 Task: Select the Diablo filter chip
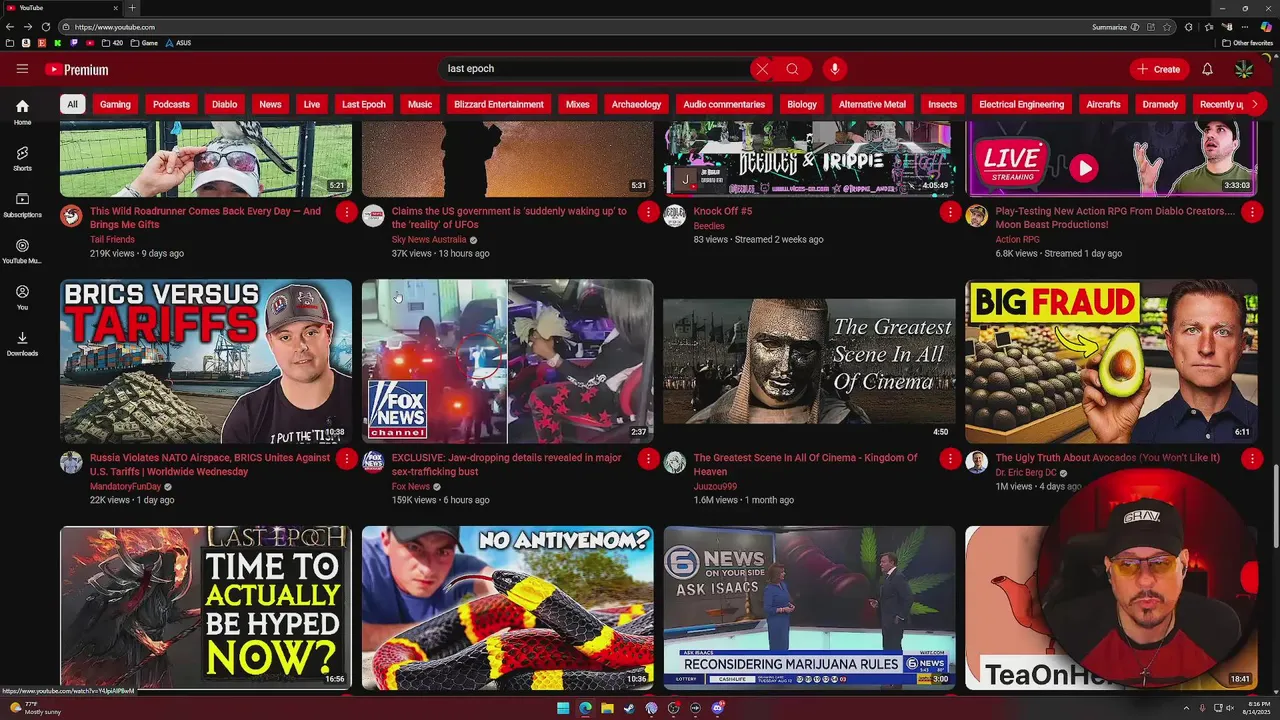coord(224,104)
